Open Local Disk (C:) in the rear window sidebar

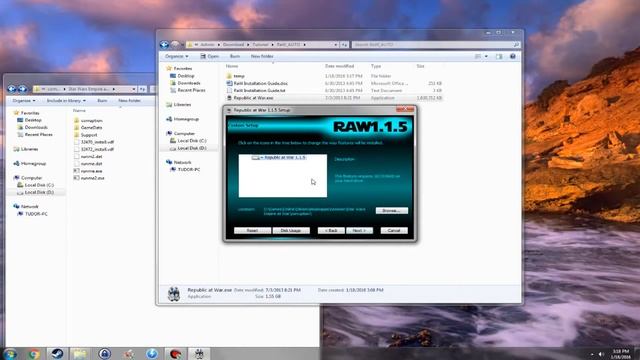click(39, 185)
